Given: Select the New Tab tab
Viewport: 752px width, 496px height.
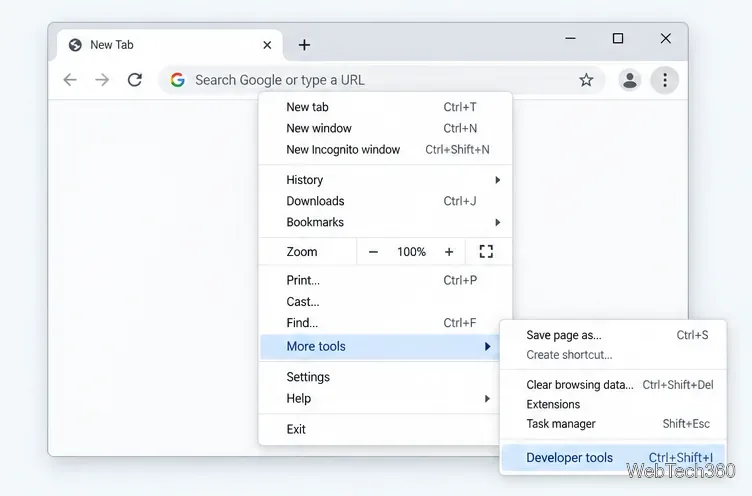Looking at the screenshot, I should pos(170,45).
